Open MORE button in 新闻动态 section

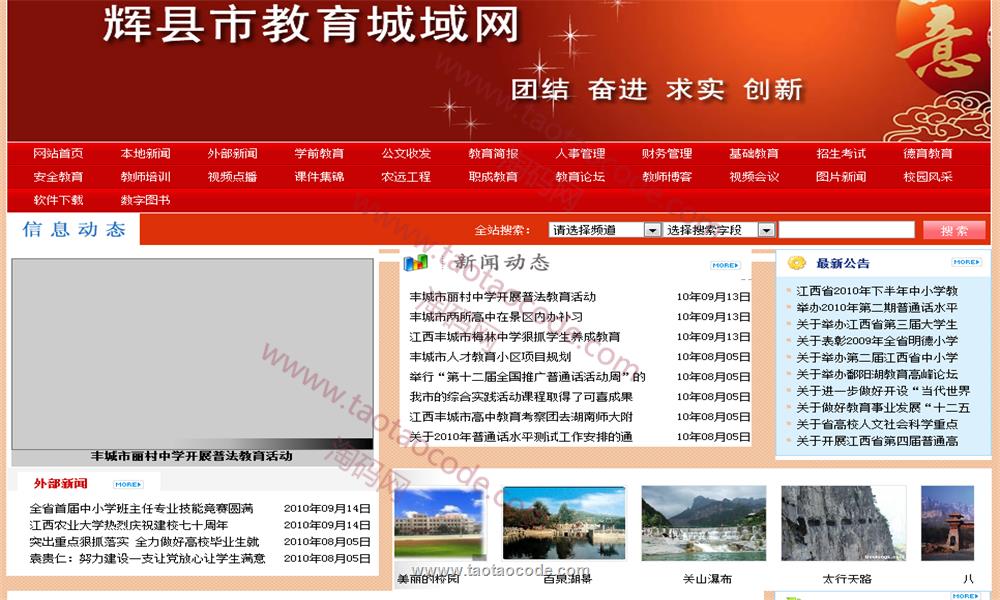[x=725, y=265]
